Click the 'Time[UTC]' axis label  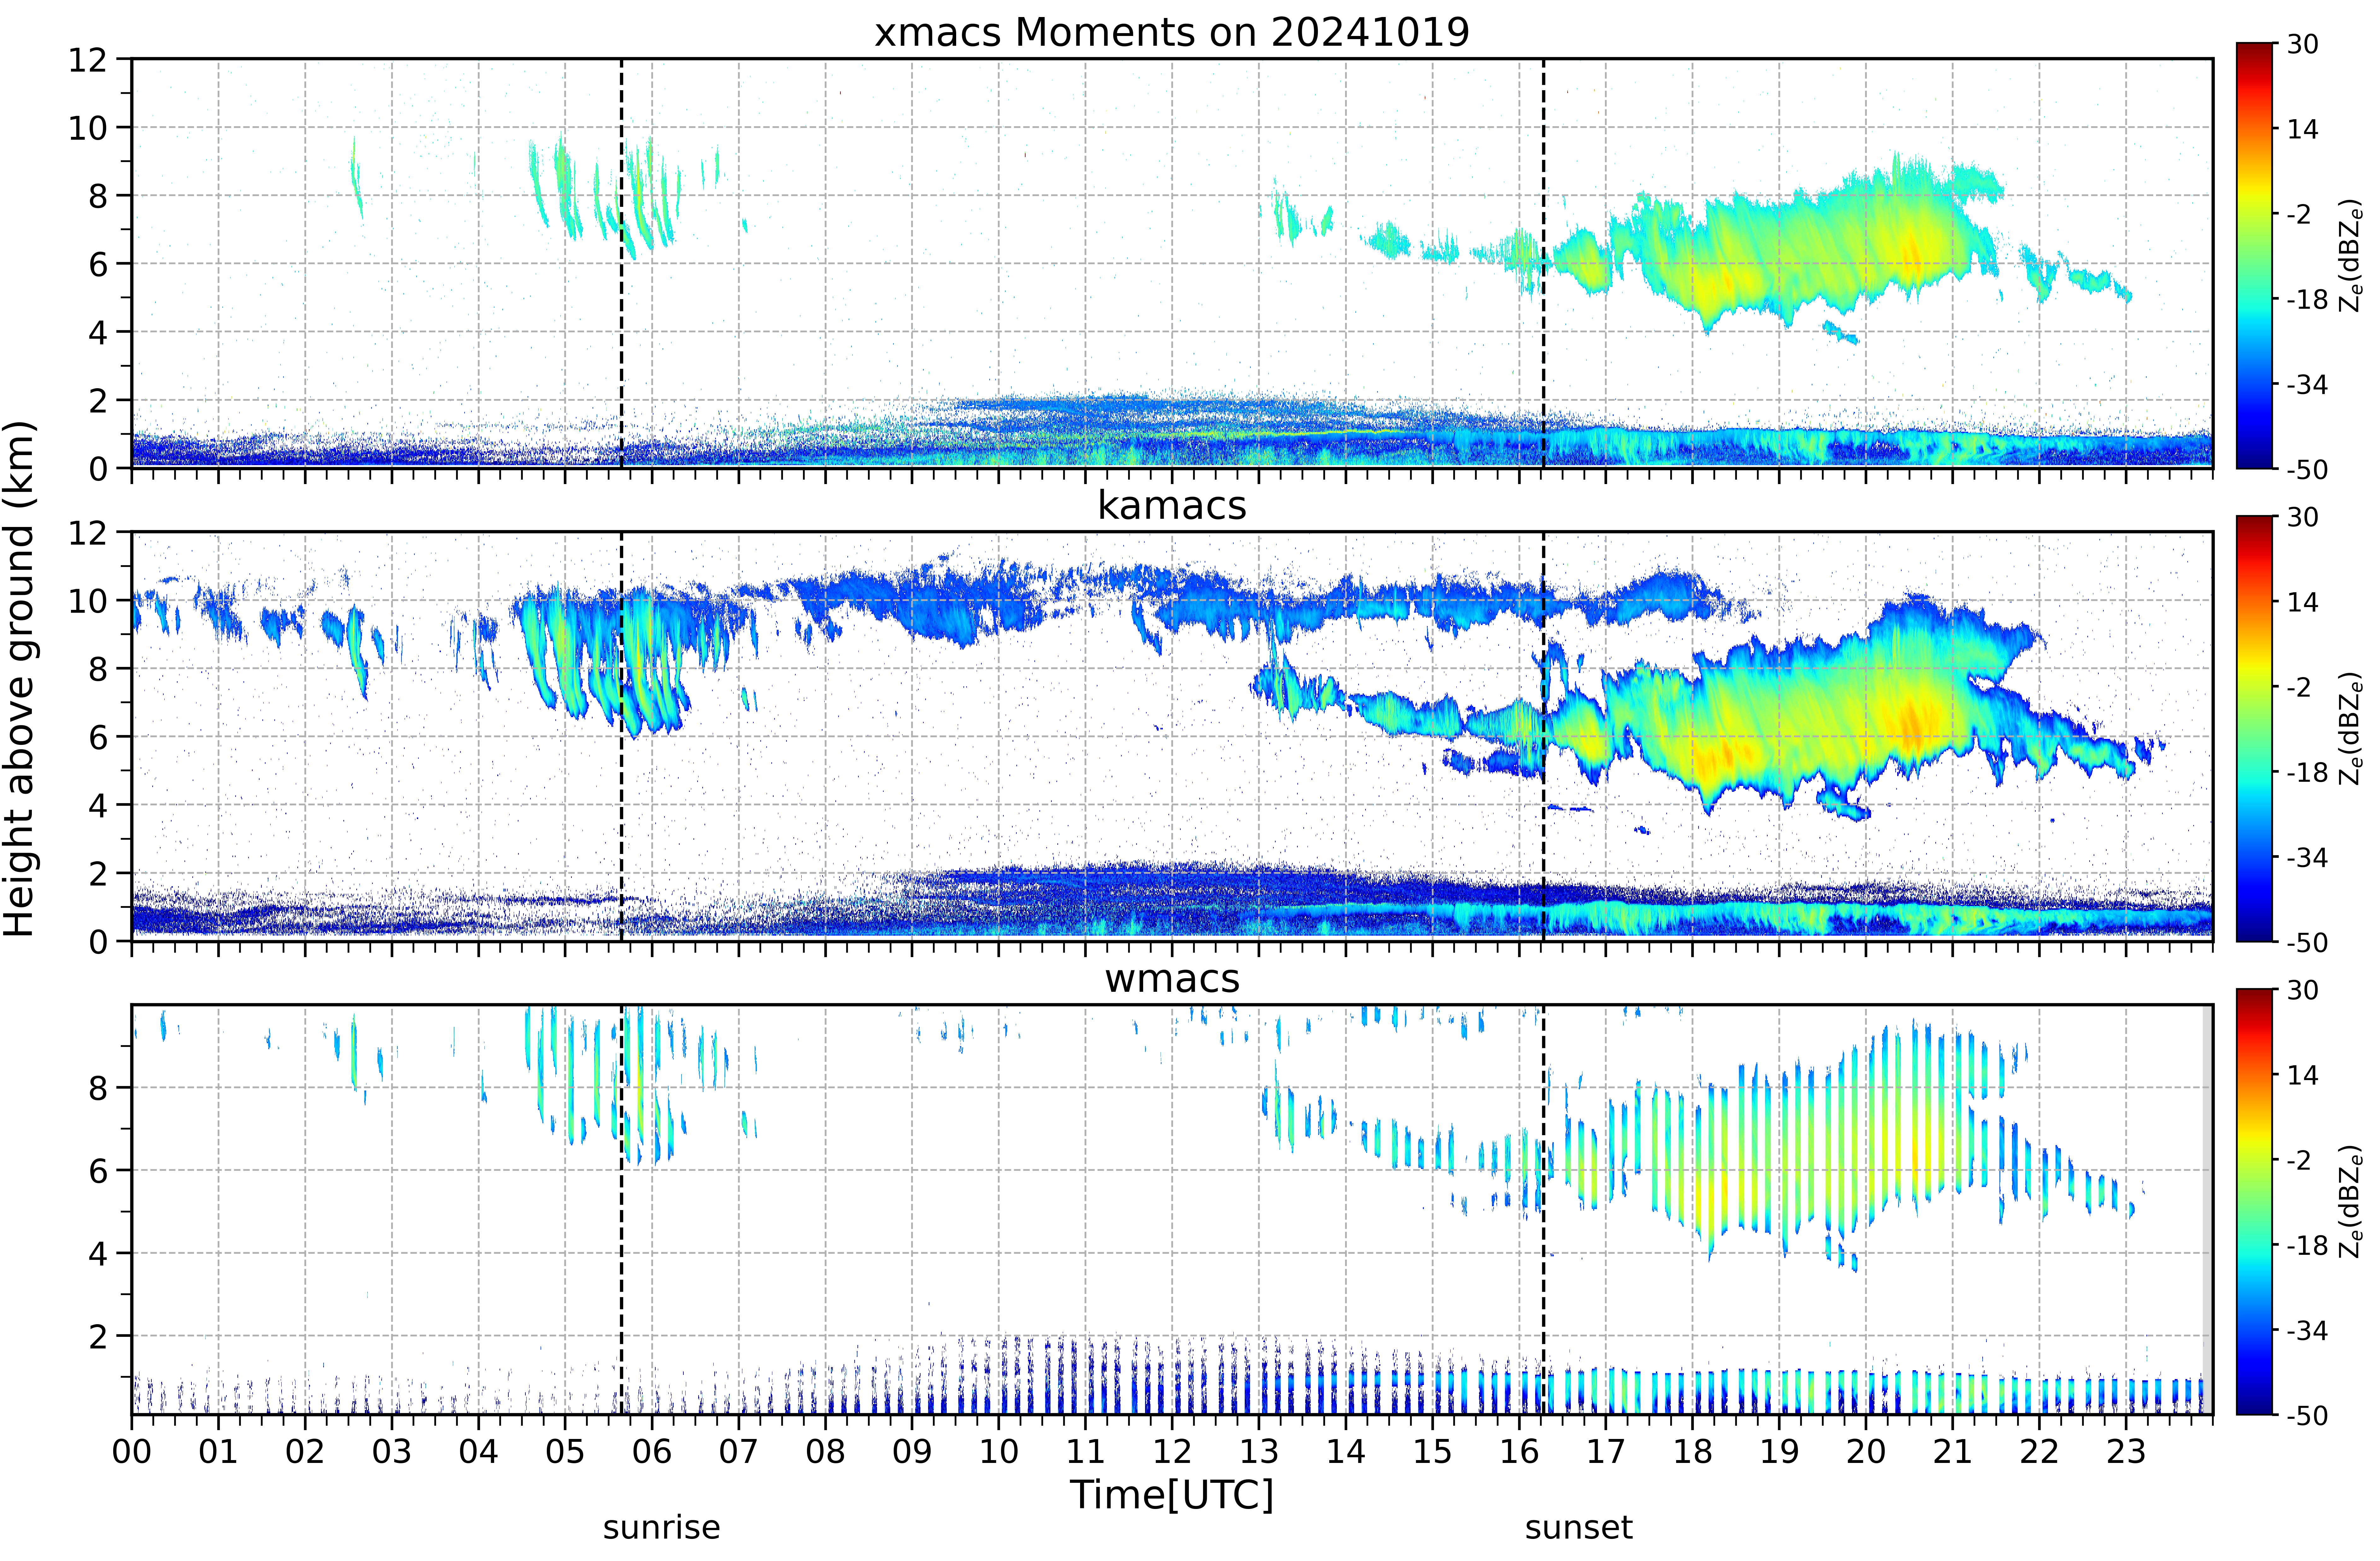(1172, 1495)
